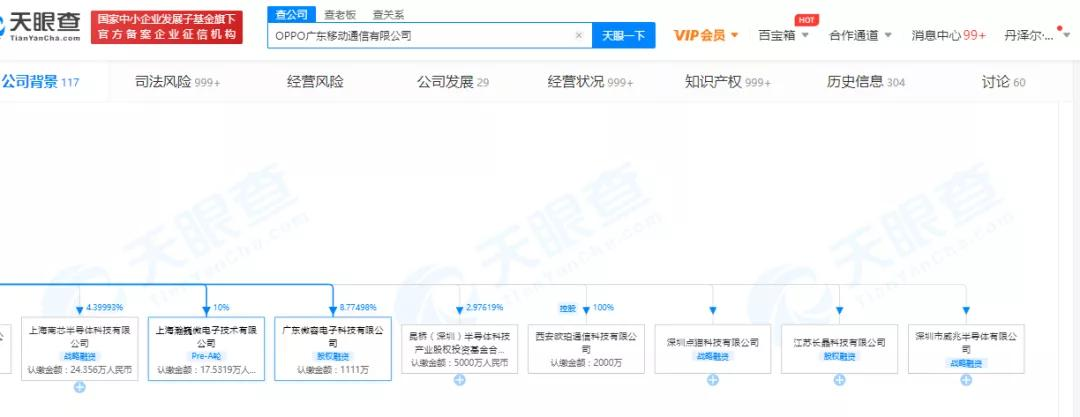
Task: Select the 查关系 search tab
Action: click(x=388, y=14)
